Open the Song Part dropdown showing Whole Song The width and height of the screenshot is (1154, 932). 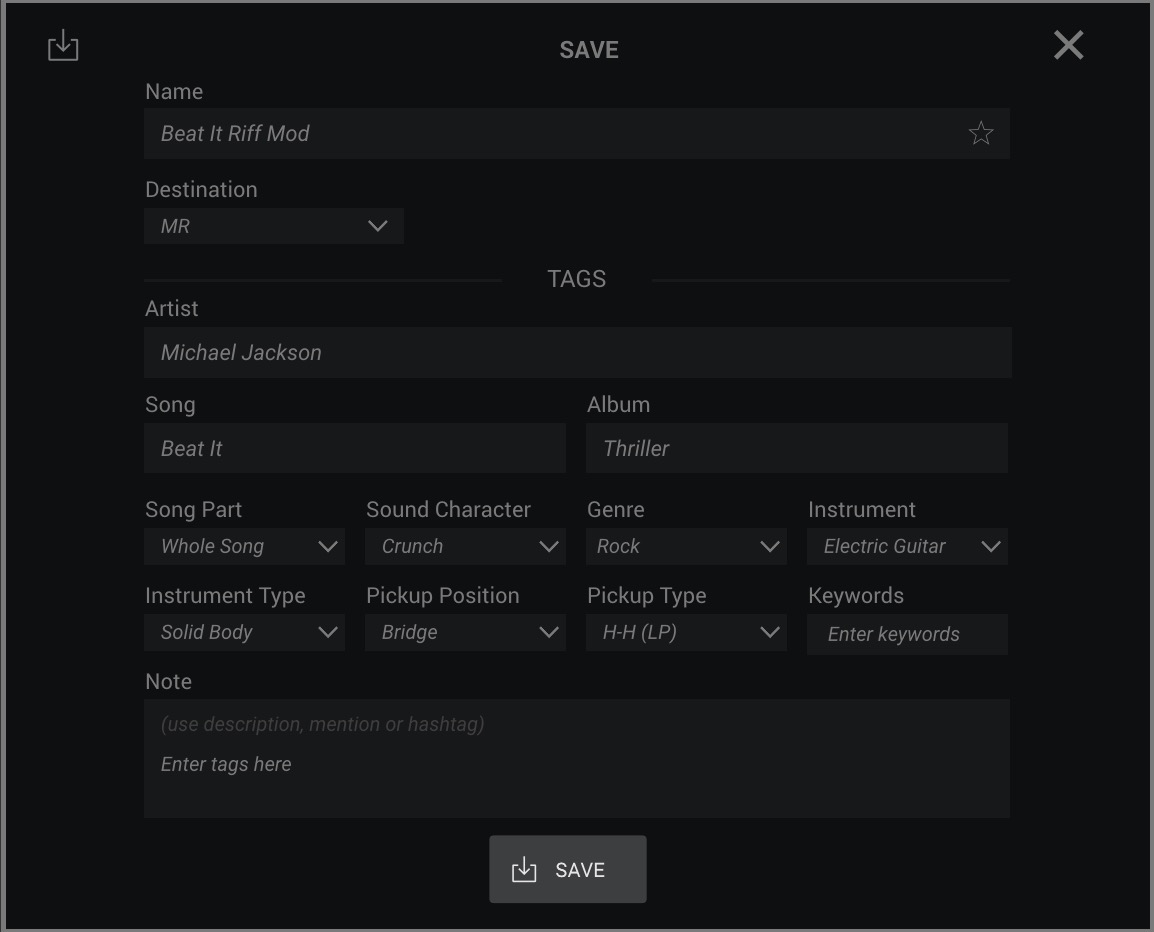(244, 546)
